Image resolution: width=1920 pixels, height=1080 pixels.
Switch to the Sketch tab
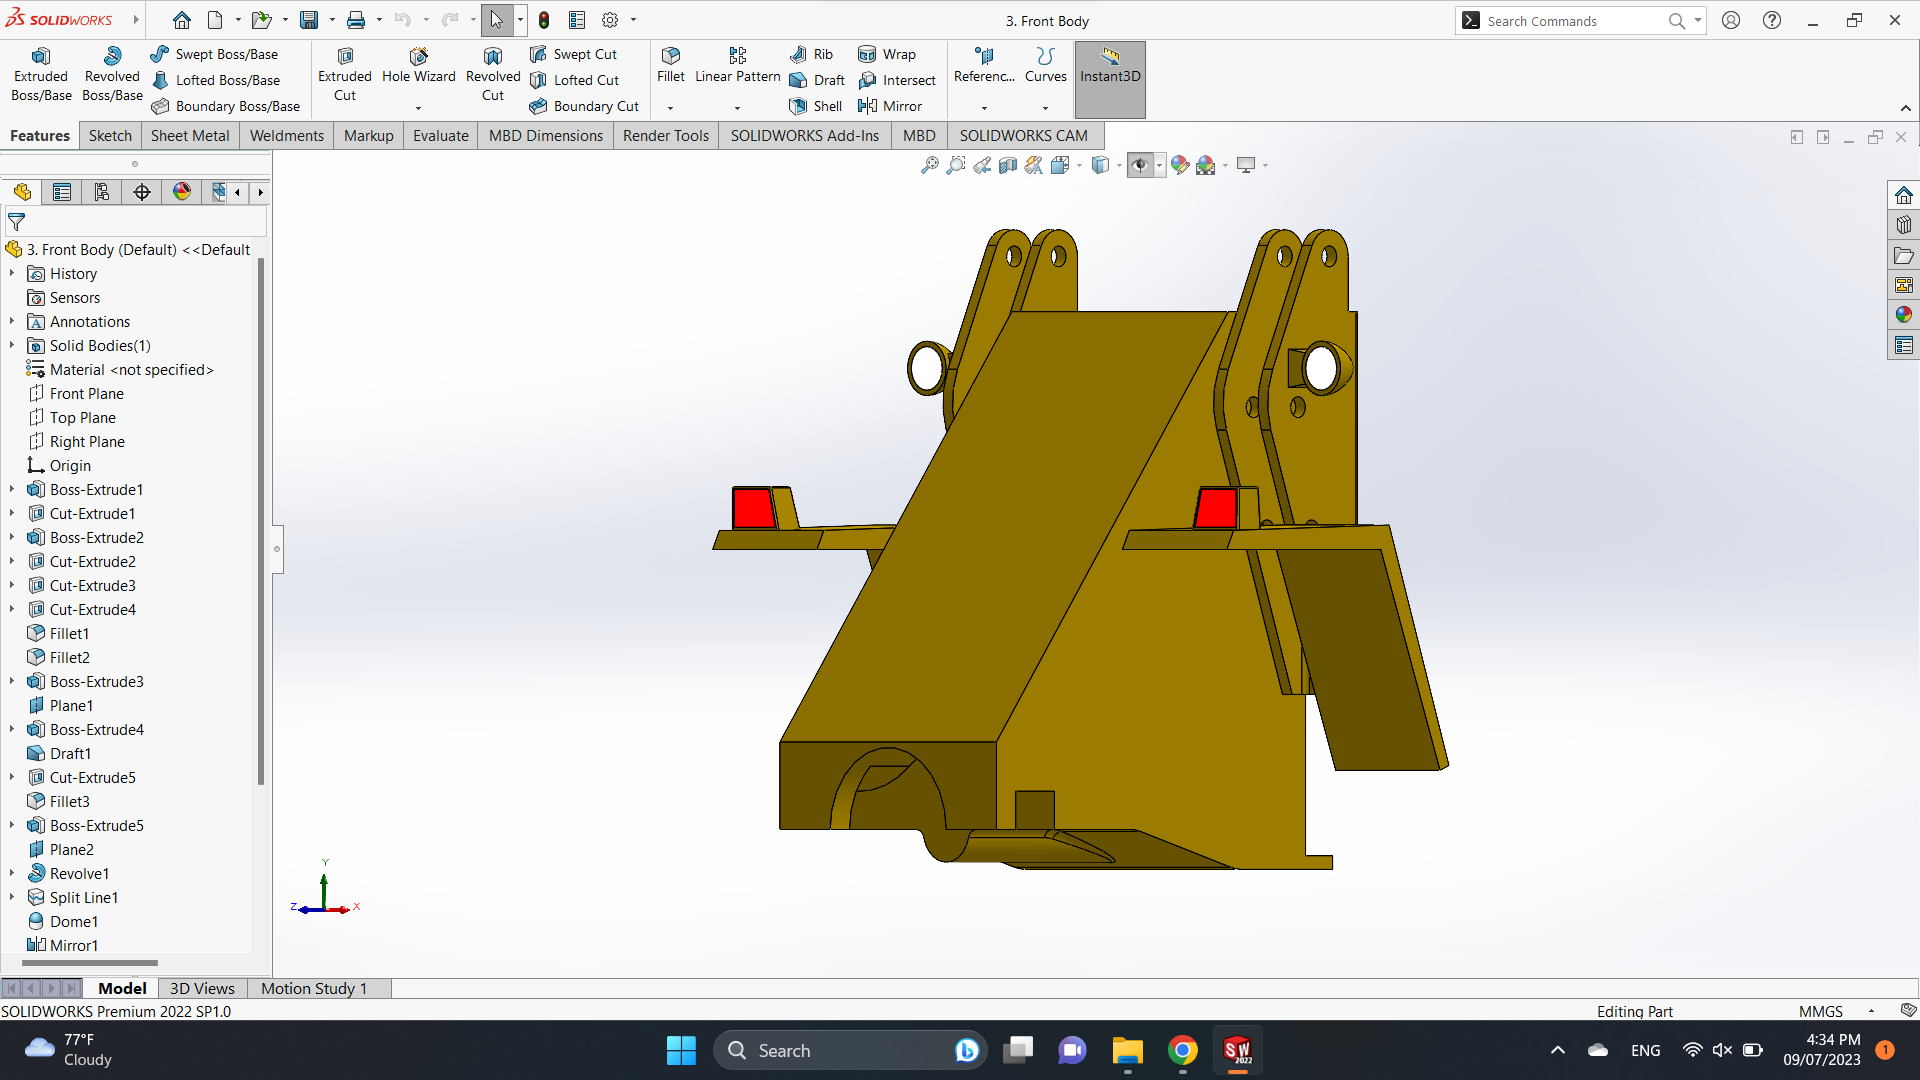[x=110, y=136]
